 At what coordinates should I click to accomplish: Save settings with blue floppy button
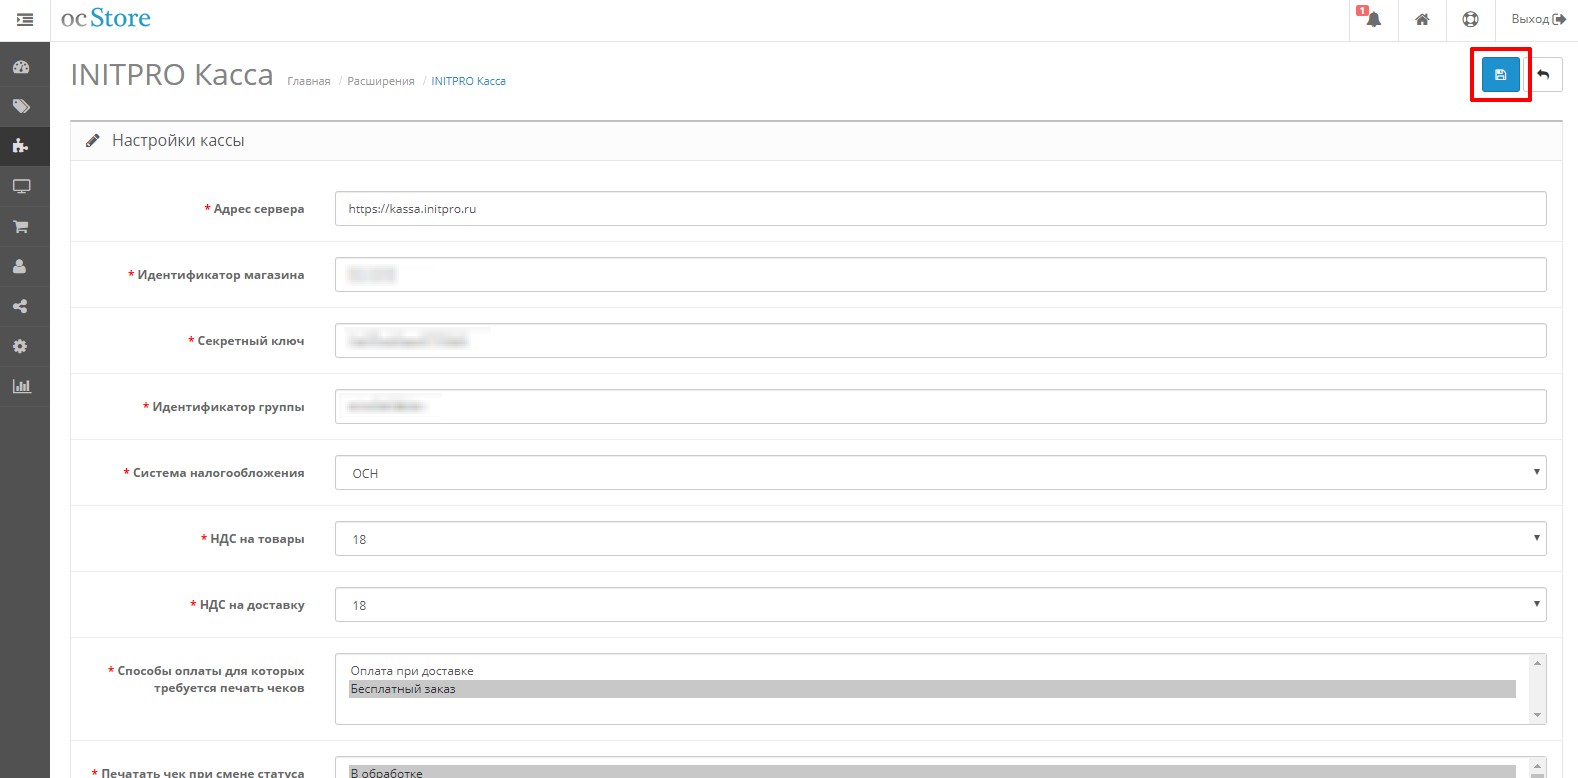[x=1500, y=75]
